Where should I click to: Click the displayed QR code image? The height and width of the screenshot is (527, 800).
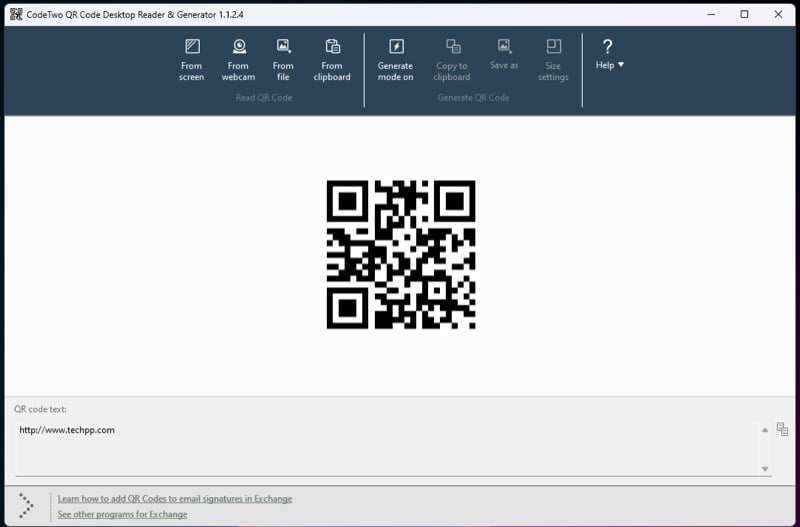pyautogui.click(x=401, y=254)
